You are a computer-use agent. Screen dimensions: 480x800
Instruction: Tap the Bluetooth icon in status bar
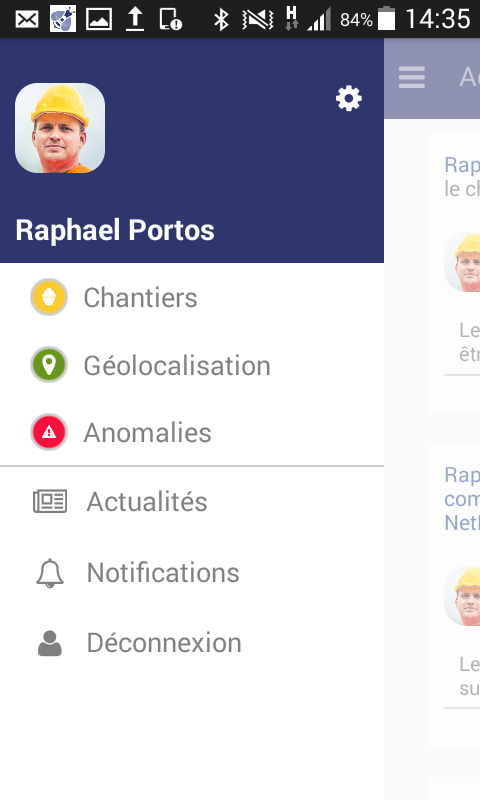221,19
